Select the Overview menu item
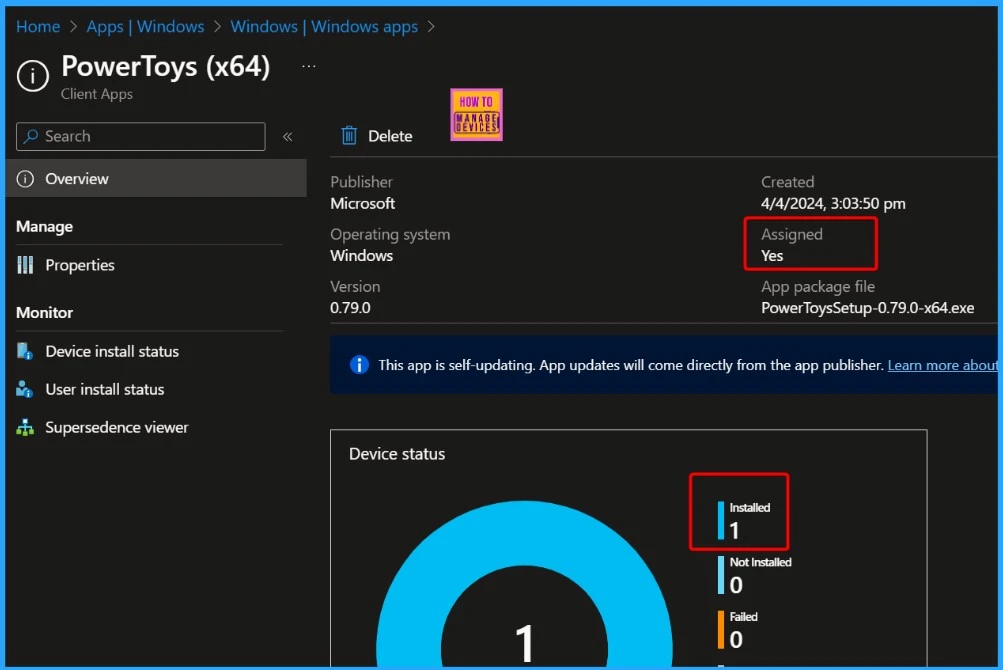The width and height of the screenshot is (1003, 670). pyautogui.click(x=156, y=179)
